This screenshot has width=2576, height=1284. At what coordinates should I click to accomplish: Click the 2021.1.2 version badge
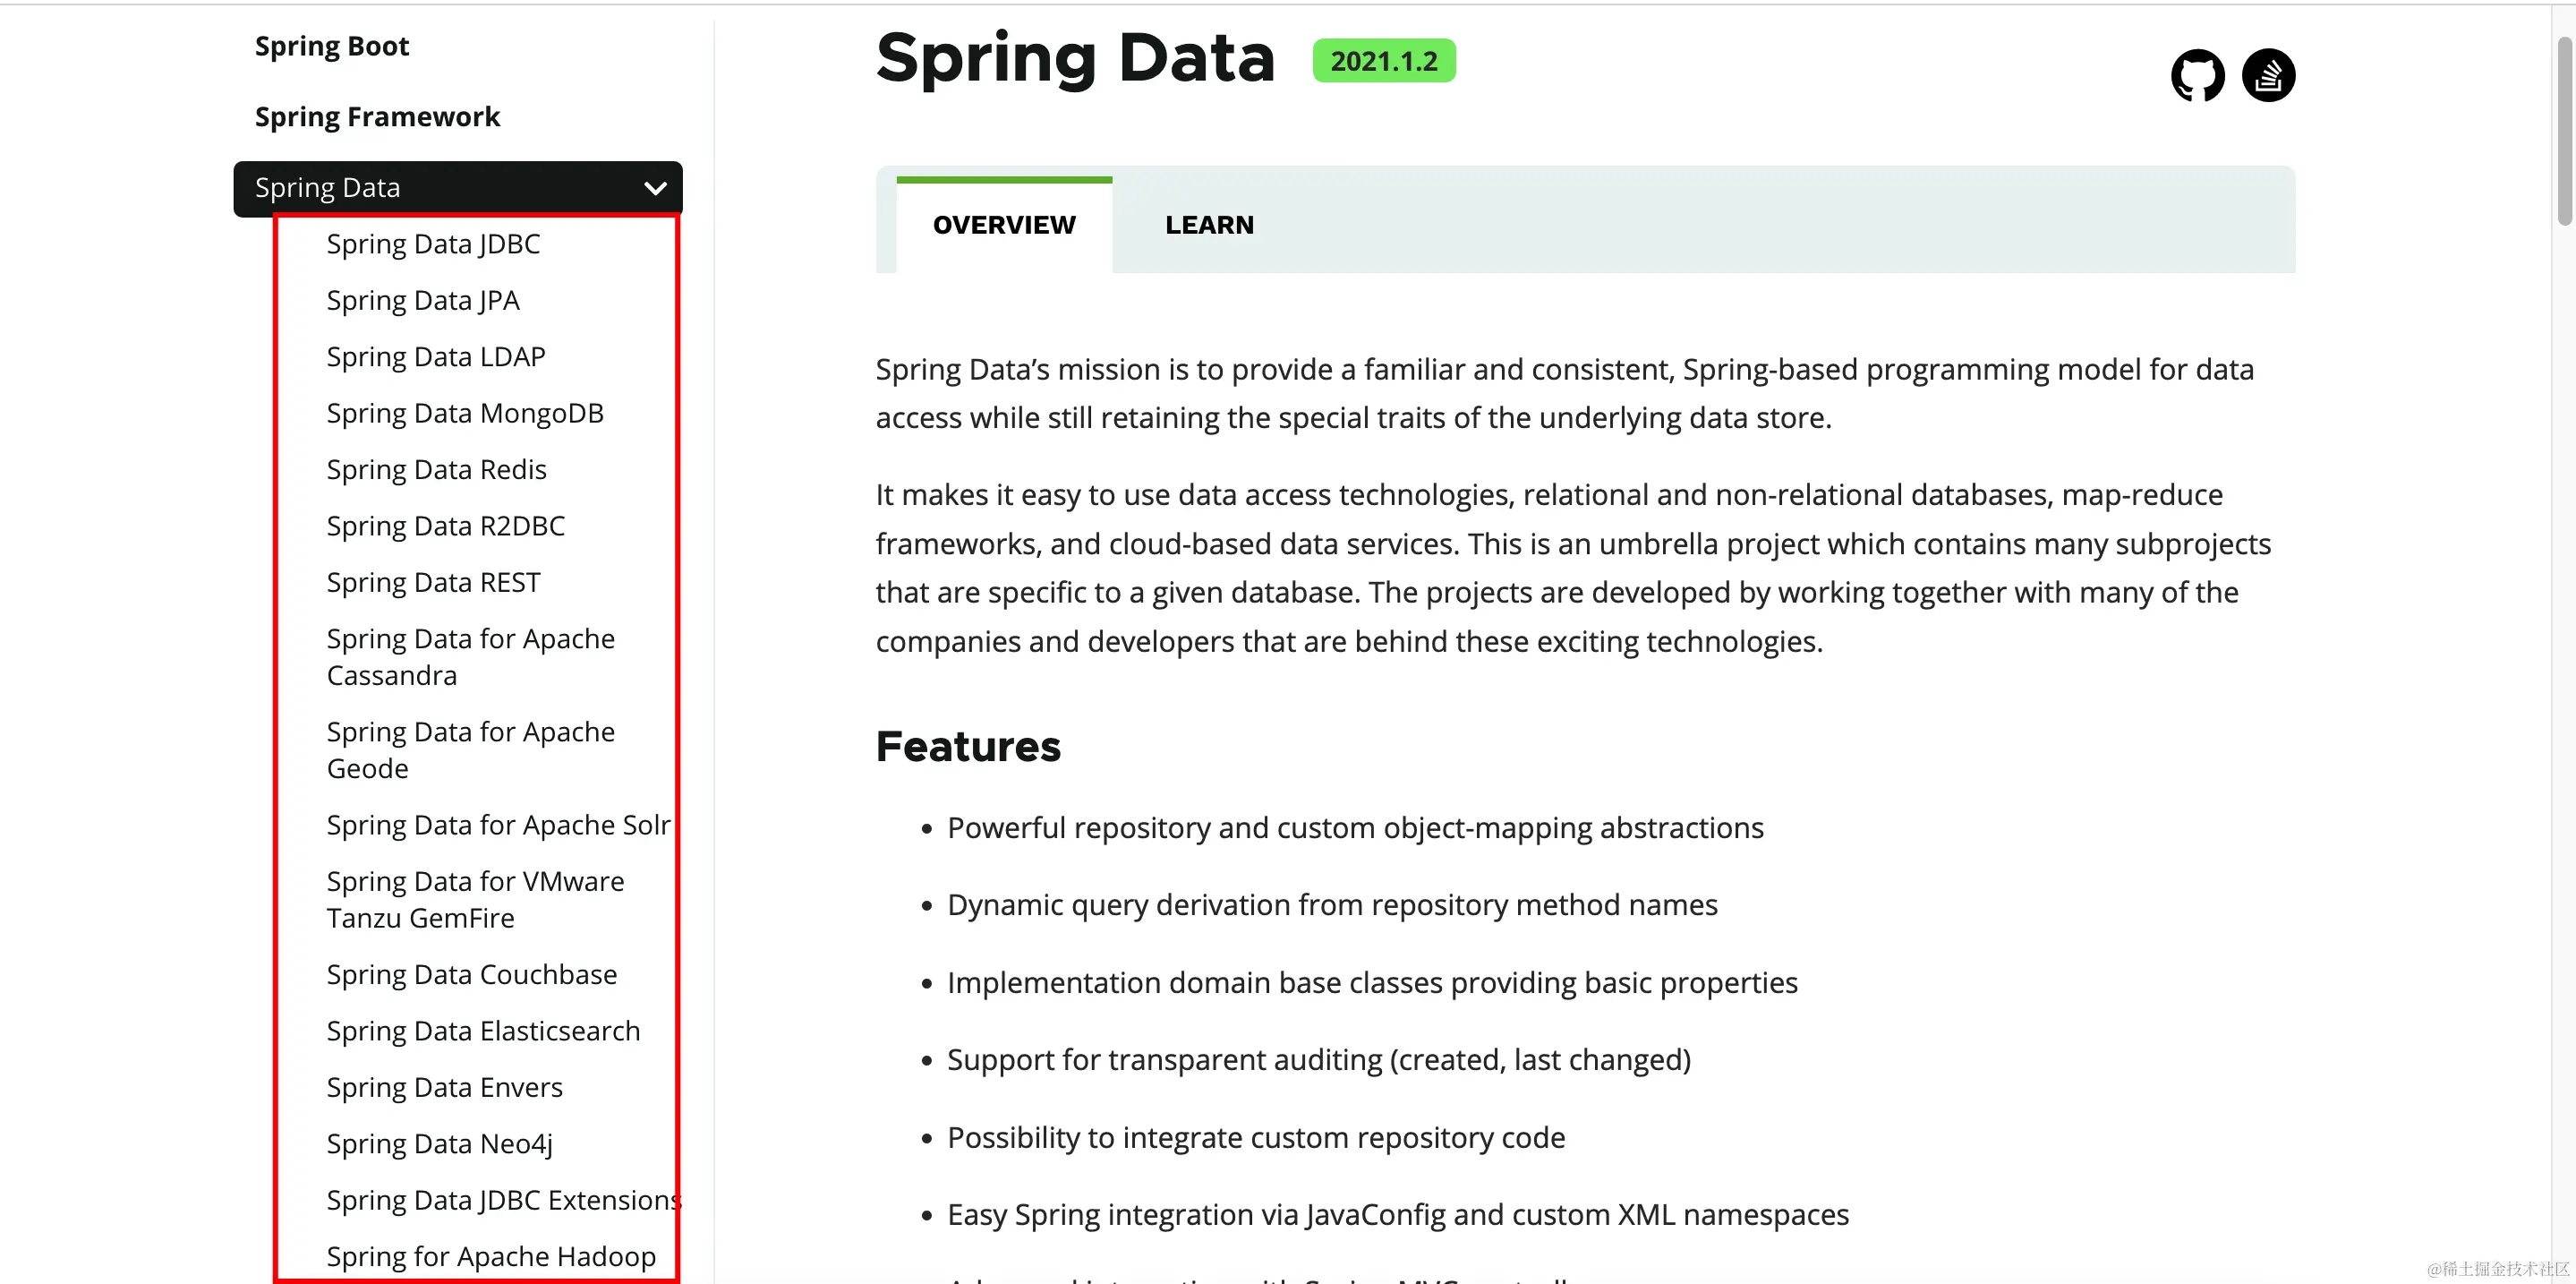coord(1384,61)
